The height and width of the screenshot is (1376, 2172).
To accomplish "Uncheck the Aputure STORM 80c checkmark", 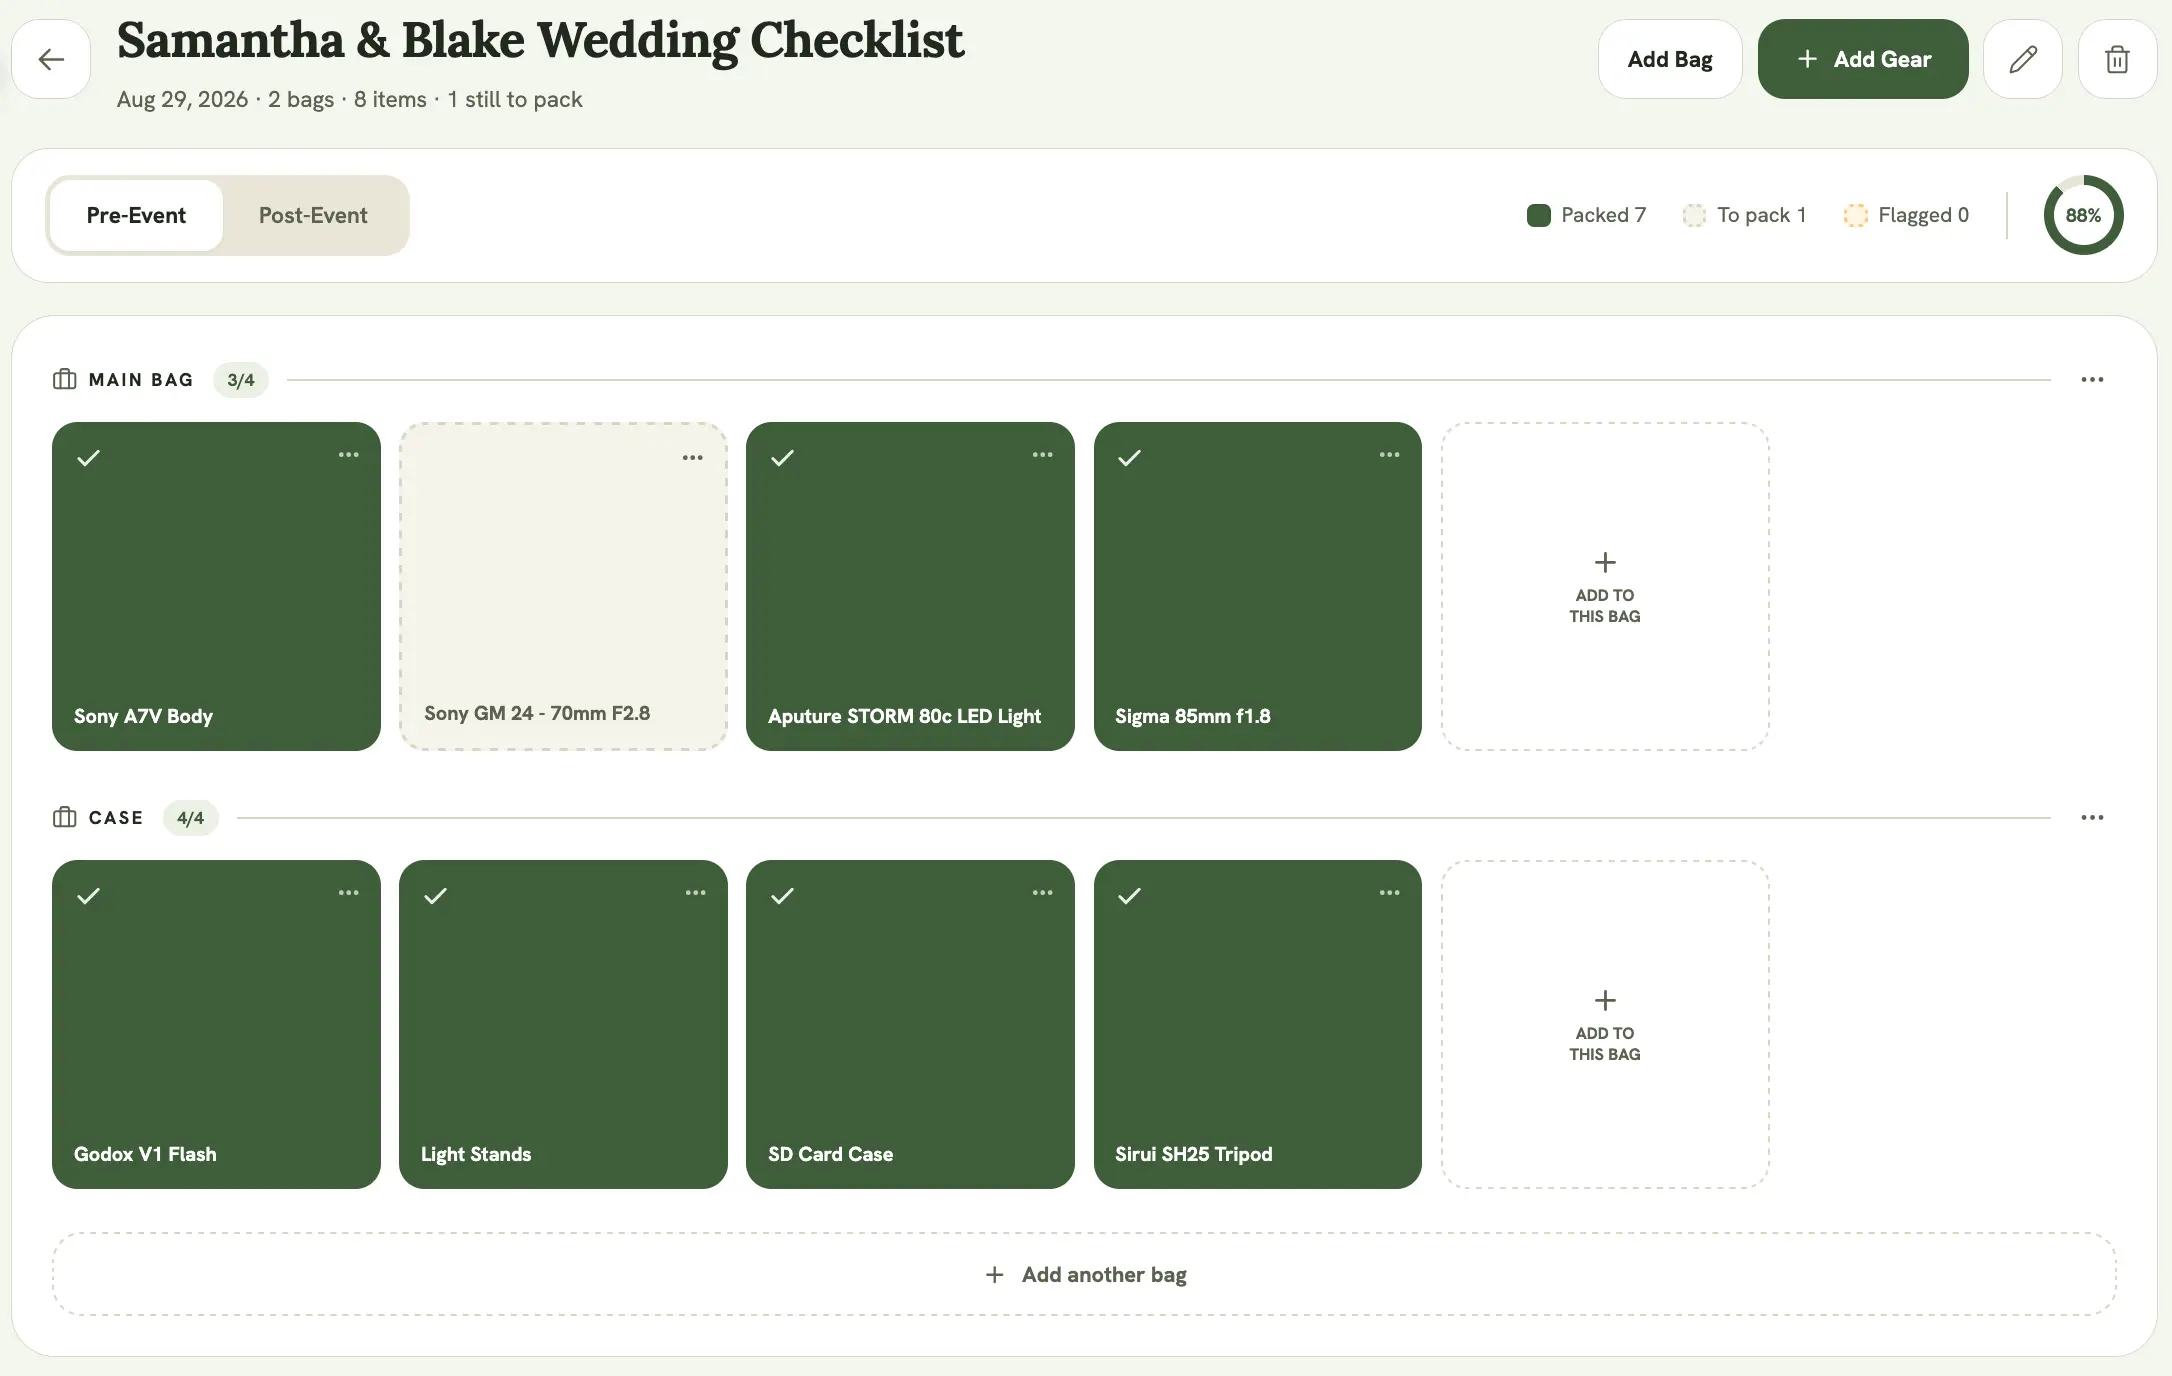I will pos(783,458).
